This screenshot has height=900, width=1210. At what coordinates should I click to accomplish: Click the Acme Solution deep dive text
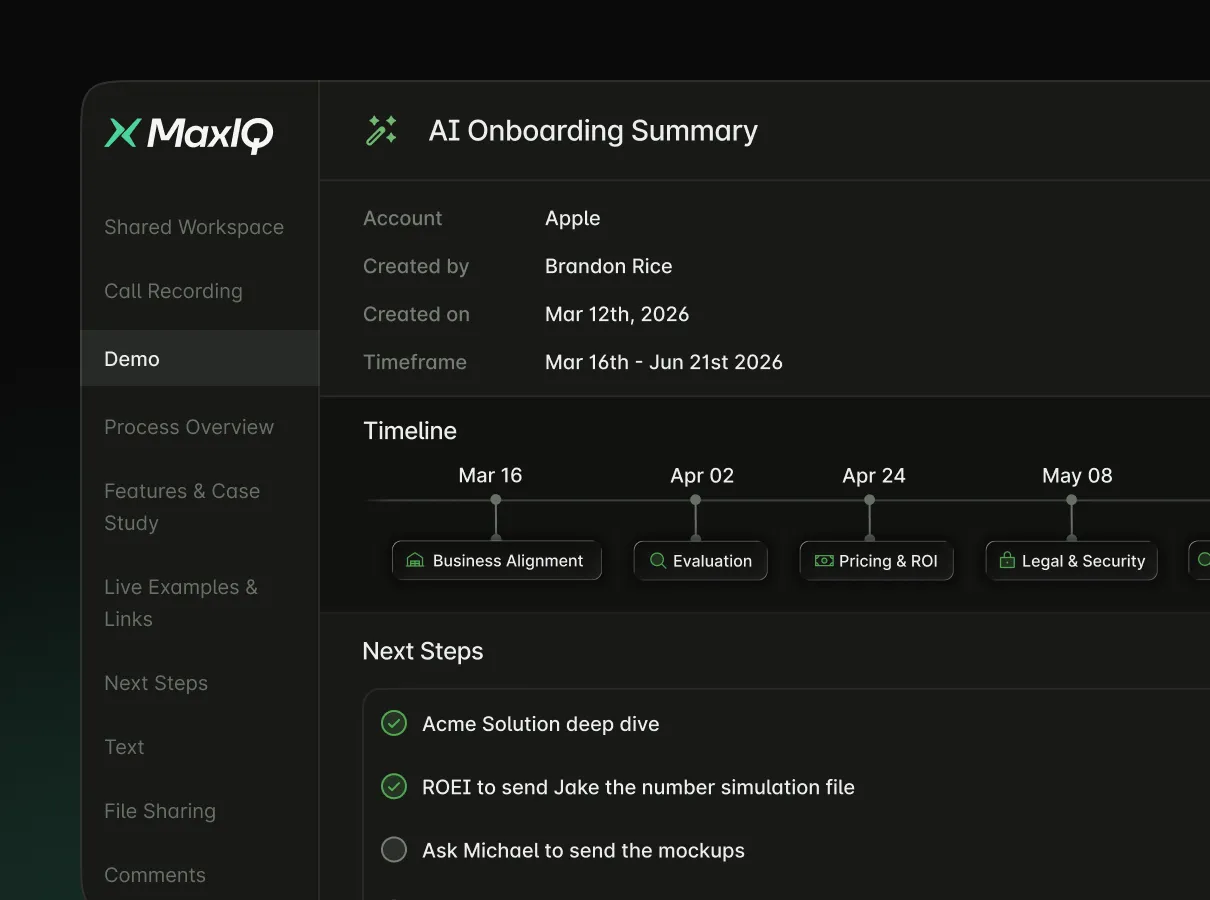tap(541, 724)
